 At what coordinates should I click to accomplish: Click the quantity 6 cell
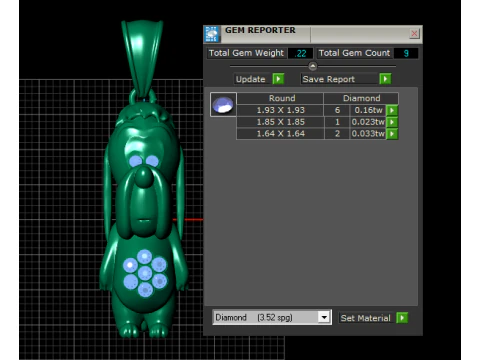337,110
